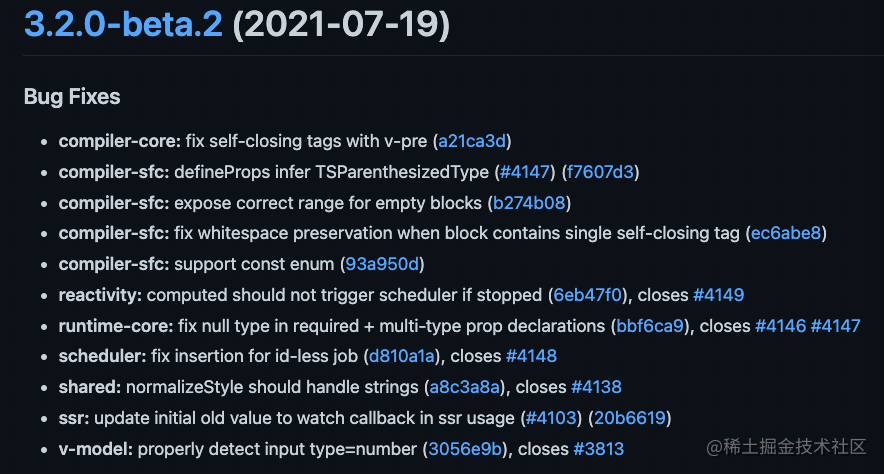Open closed issue #4149
This screenshot has height=474, width=884.
click(x=718, y=295)
